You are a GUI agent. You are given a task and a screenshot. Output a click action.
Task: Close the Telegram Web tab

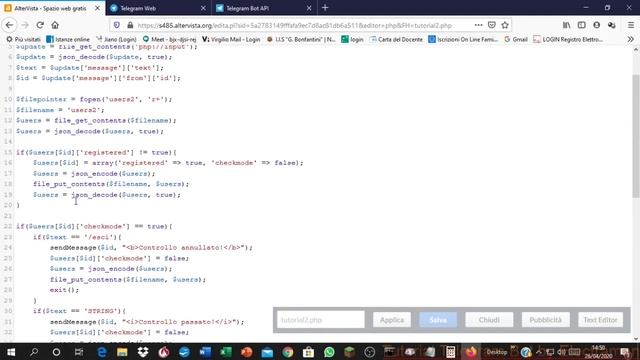click(203, 8)
